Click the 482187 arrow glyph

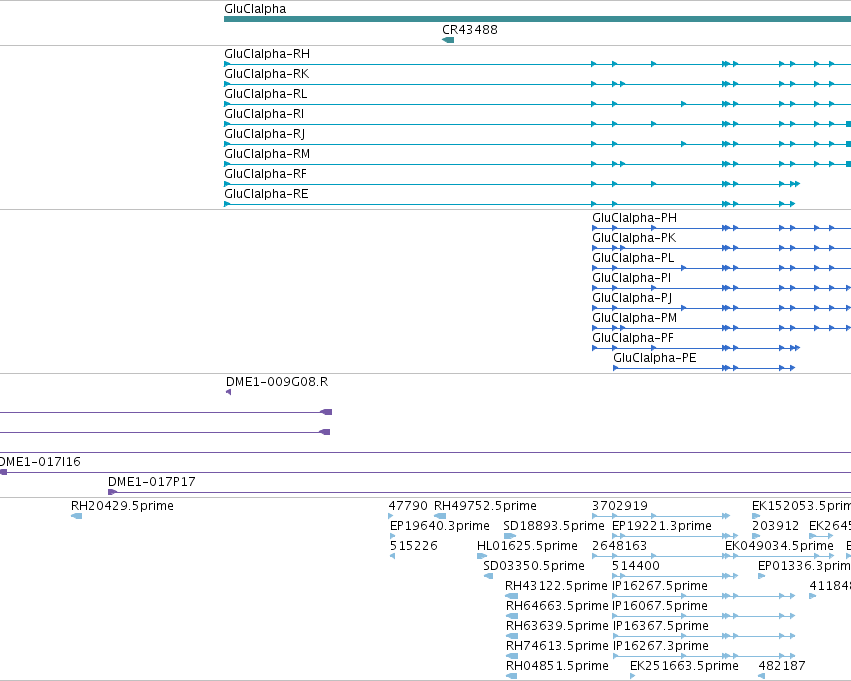[761, 676]
